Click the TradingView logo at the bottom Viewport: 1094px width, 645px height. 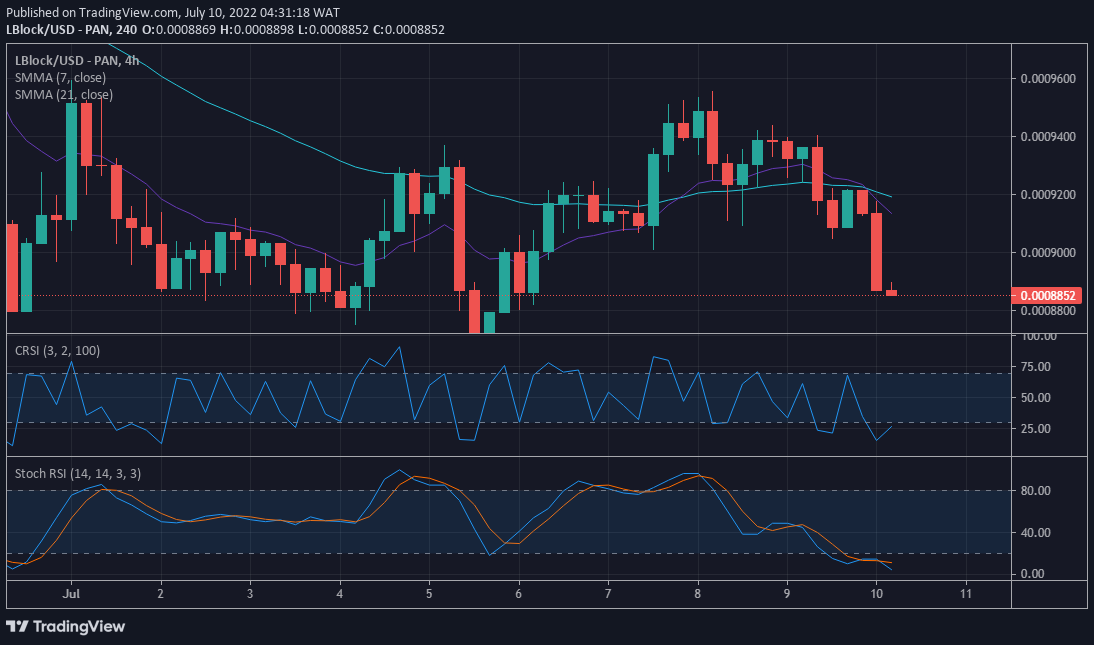point(66,626)
